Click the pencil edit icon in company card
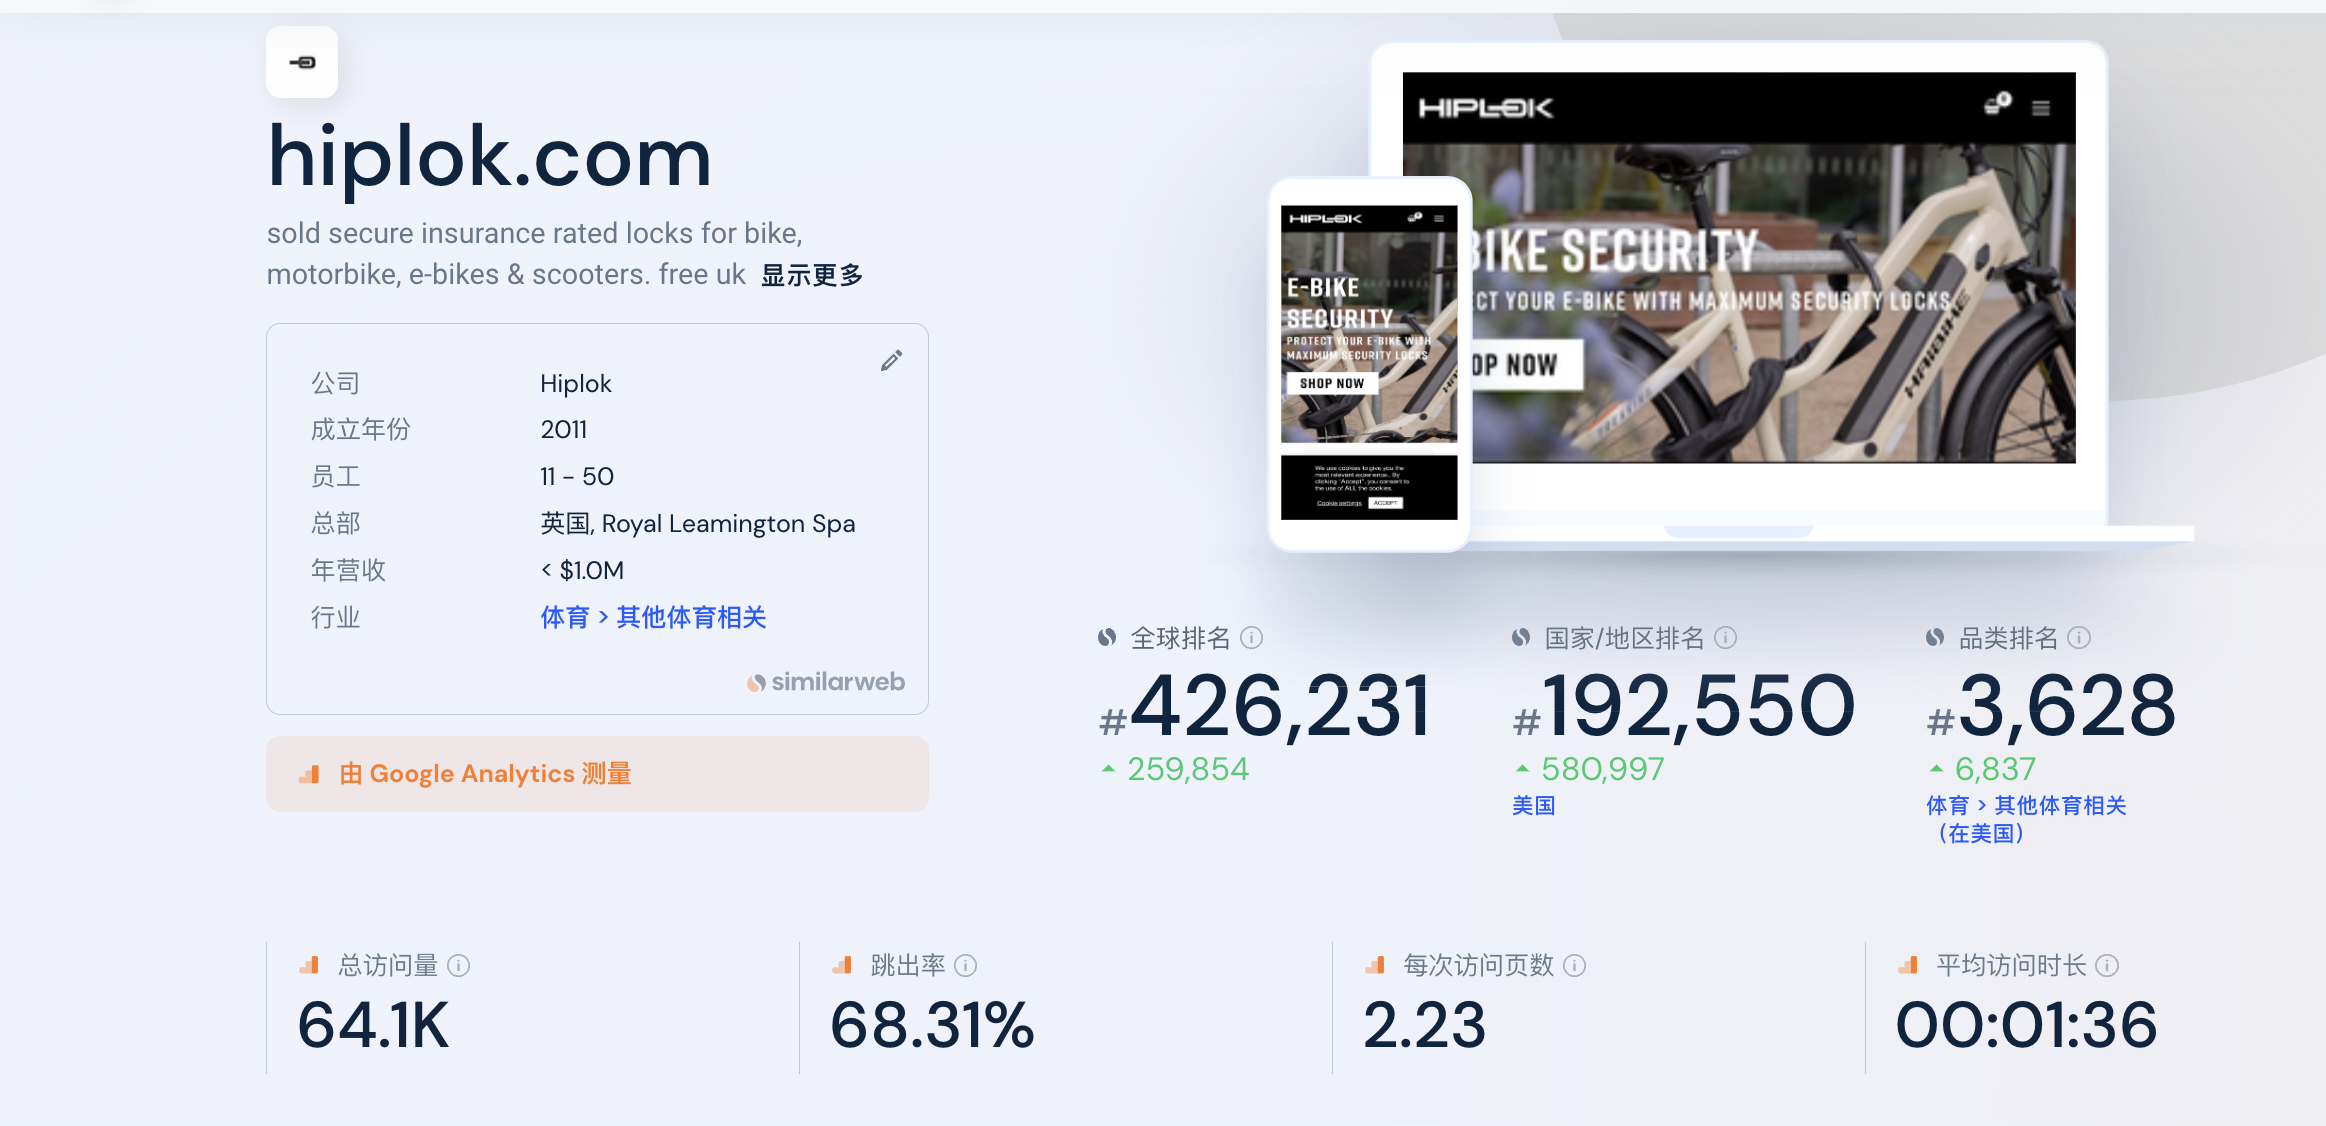2326x1126 pixels. pyautogui.click(x=891, y=361)
